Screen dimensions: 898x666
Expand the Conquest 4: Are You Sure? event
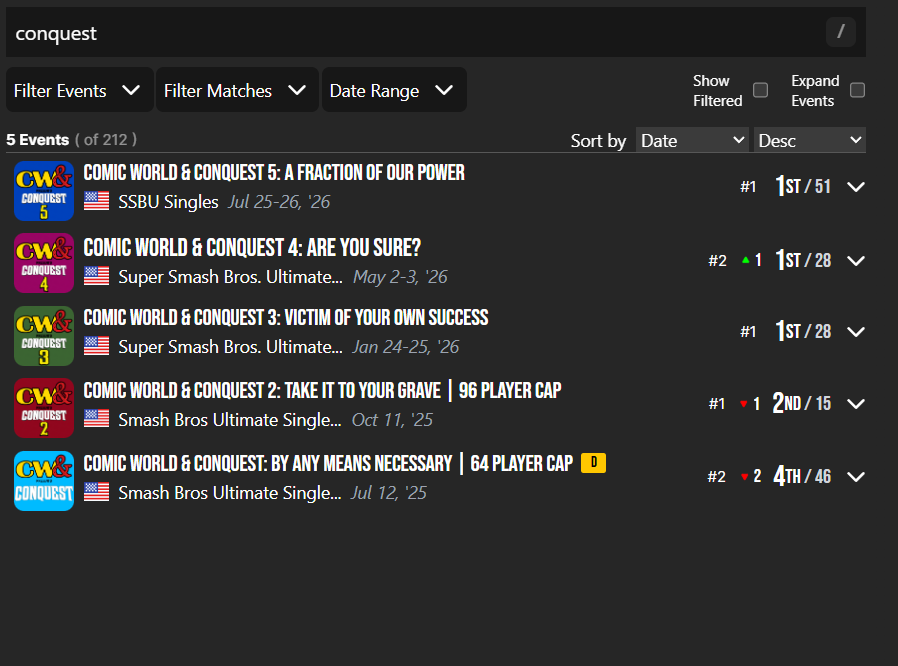tap(856, 261)
